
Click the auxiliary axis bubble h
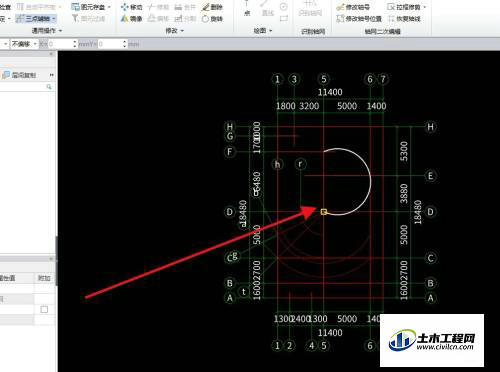pos(277,164)
